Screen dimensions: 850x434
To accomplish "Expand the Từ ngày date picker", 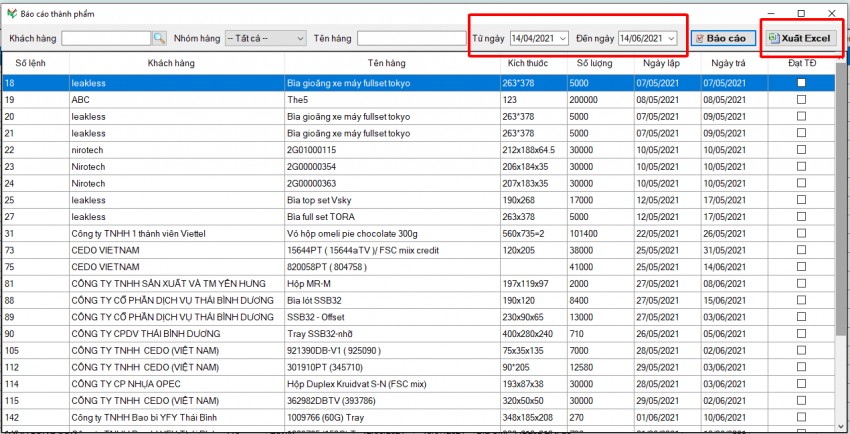I will [x=563, y=38].
